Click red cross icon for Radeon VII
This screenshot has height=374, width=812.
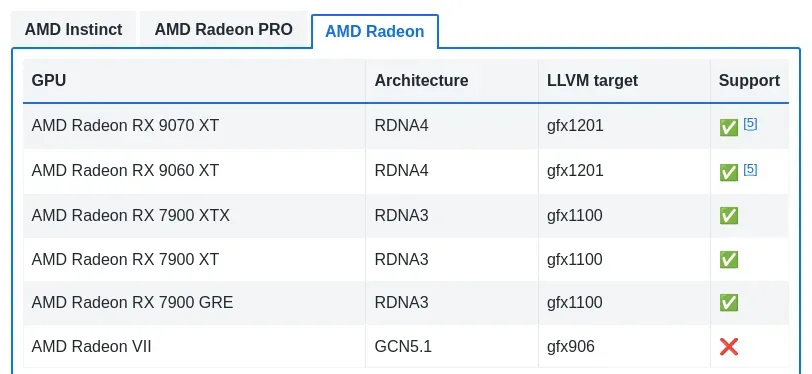(x=729, y=347)
